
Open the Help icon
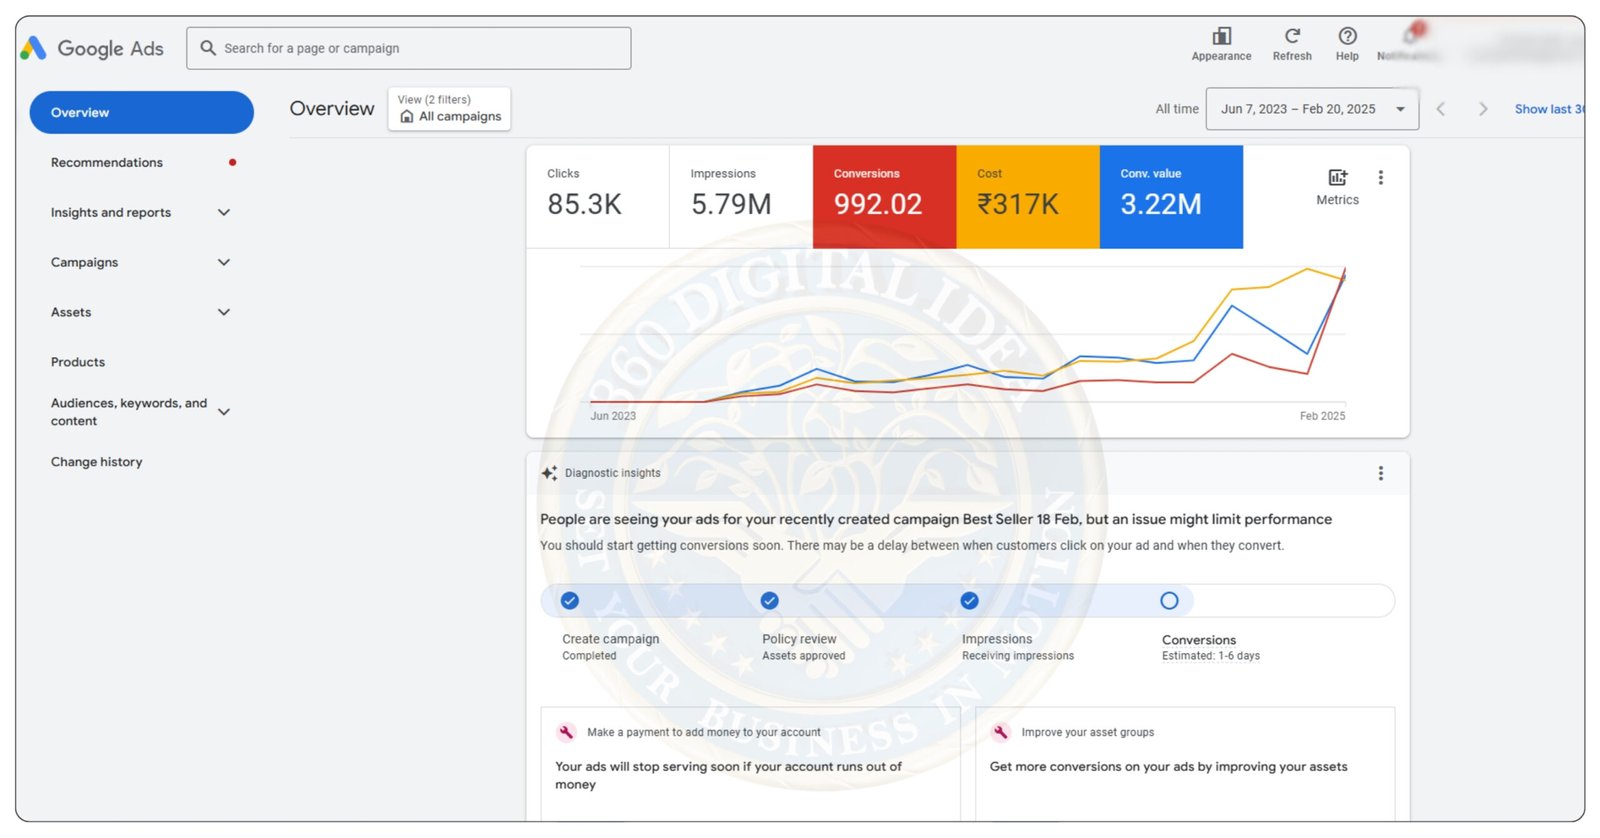click(x=1347, y=37)
